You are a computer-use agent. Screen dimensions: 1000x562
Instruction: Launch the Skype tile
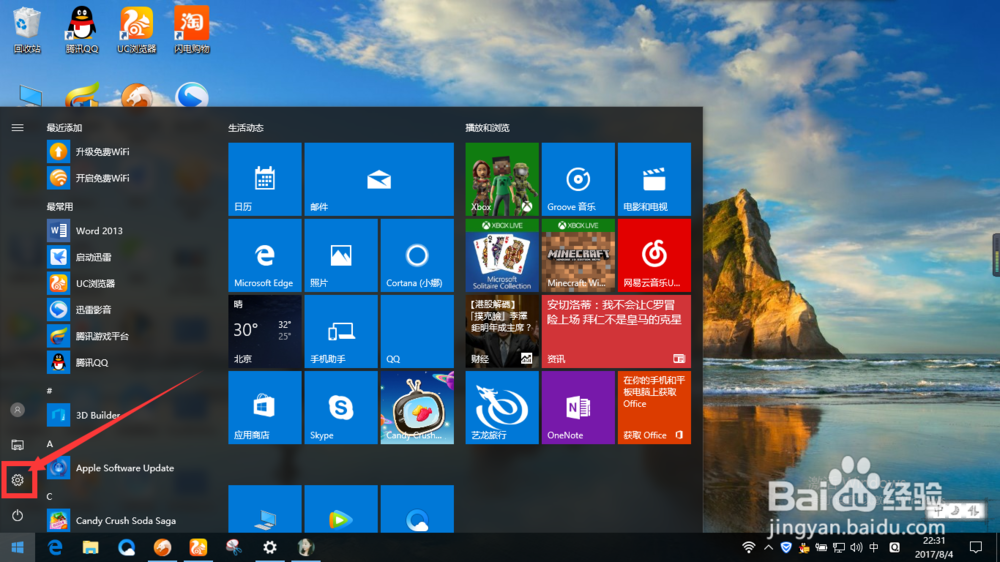[x=341, y=407]
